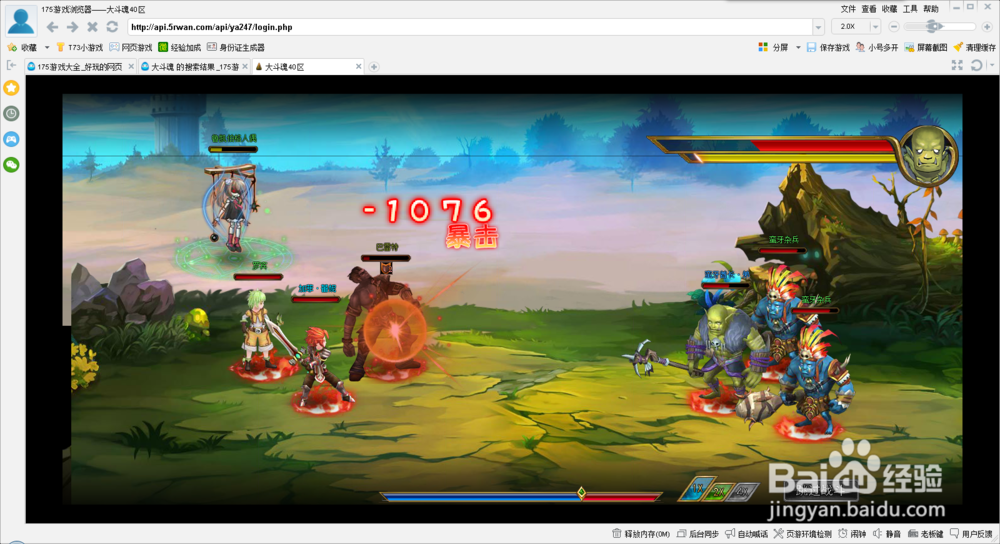Image resolution: width=1000 pixels, height=544 pixels.
Task: Stop loading the current page
Action: point(92,27)
